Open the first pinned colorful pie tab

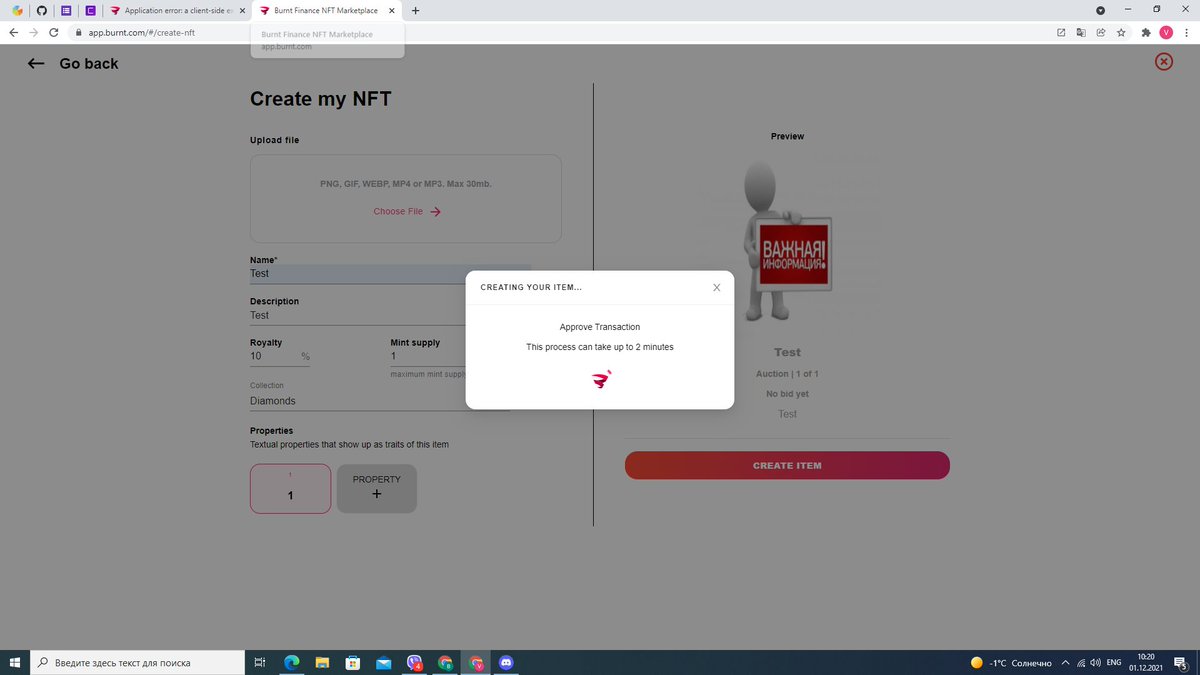(x=17, y=10)
